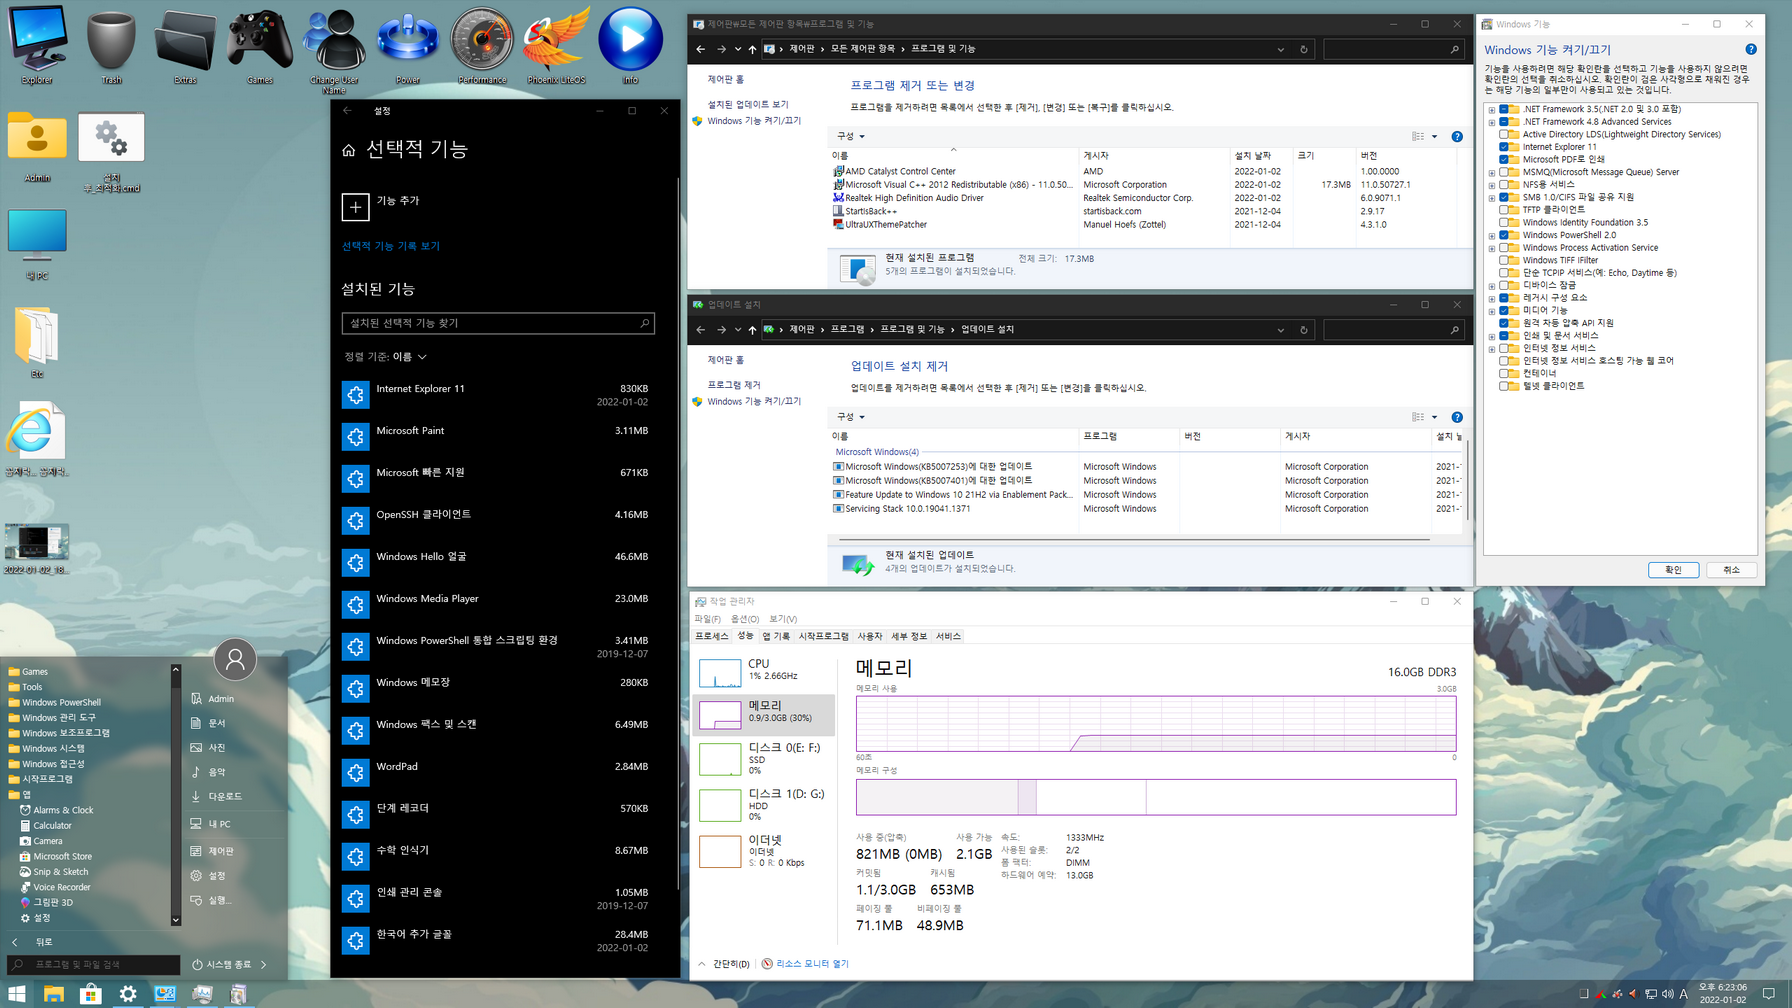The width and height of the screenshot is (1792, 1008).
Task: Switch to 시작프로그램 tab in Task Manager
Action: click(823, 636)
